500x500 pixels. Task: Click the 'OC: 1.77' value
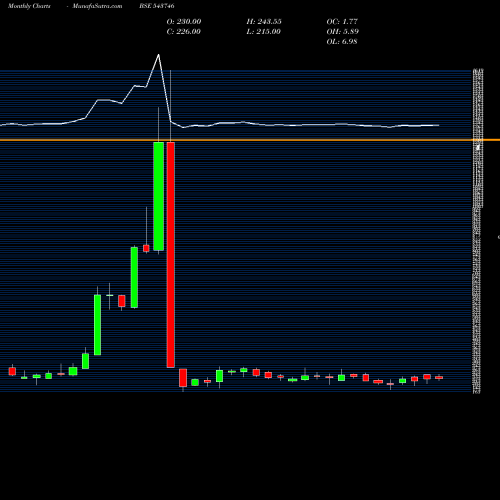[x=342, y=21]
